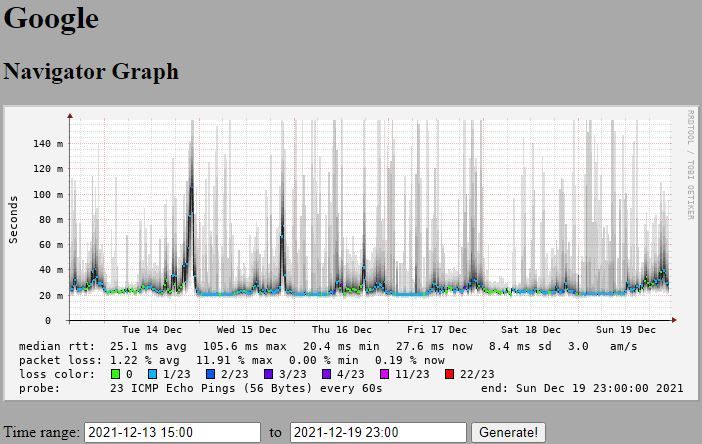Click the blue 2/23 loss swatch
This screenshot has width=702, height=444.
point(210,374)
